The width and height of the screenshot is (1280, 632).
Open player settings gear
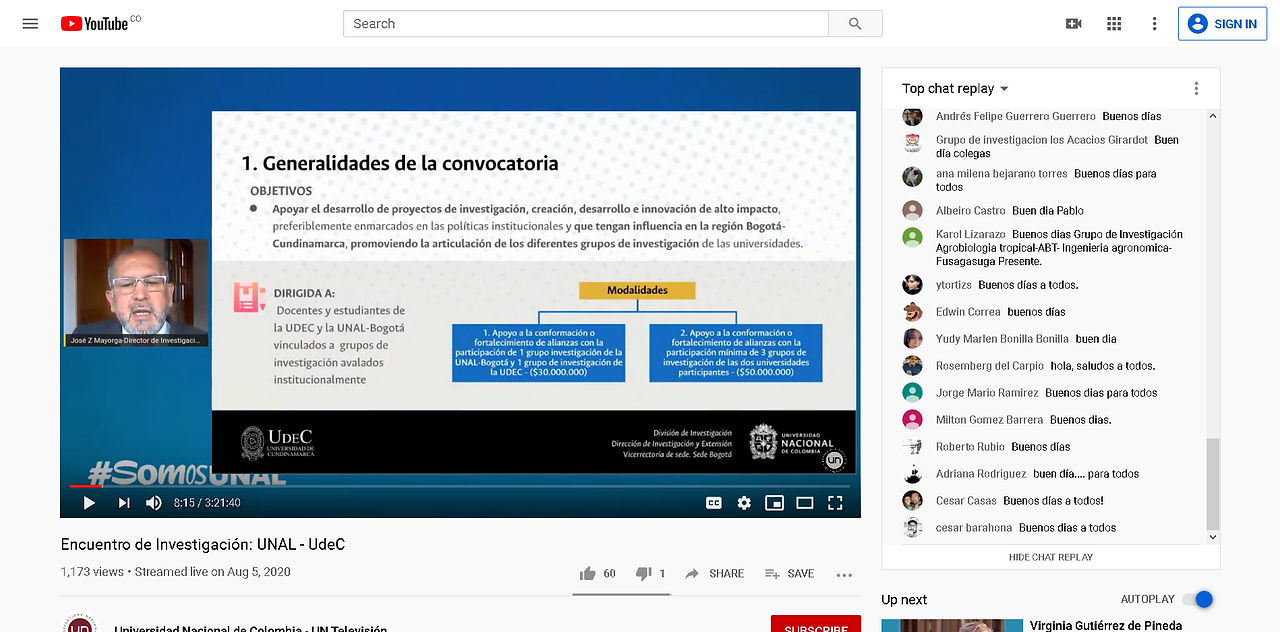(x=744, y=503)
